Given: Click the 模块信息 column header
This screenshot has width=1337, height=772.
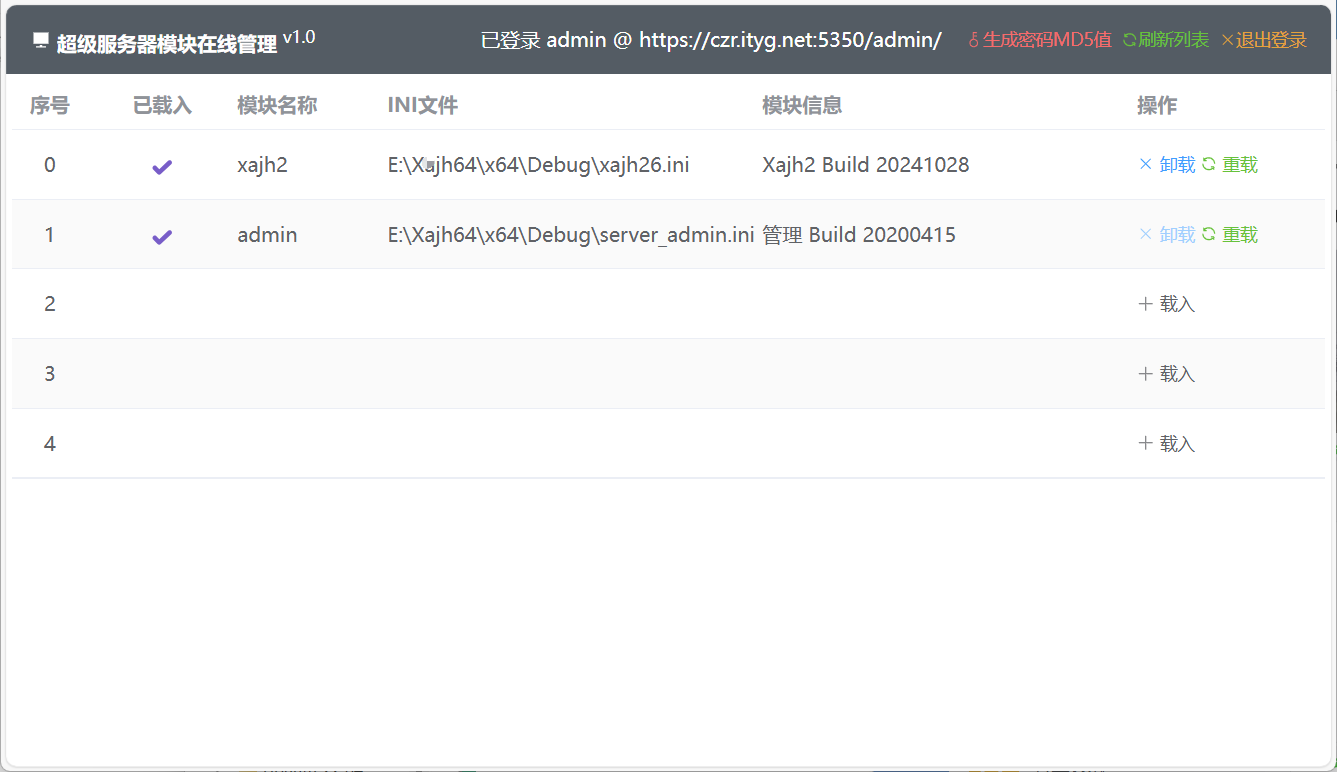Looking at the screenshot, I should point(802,106).
